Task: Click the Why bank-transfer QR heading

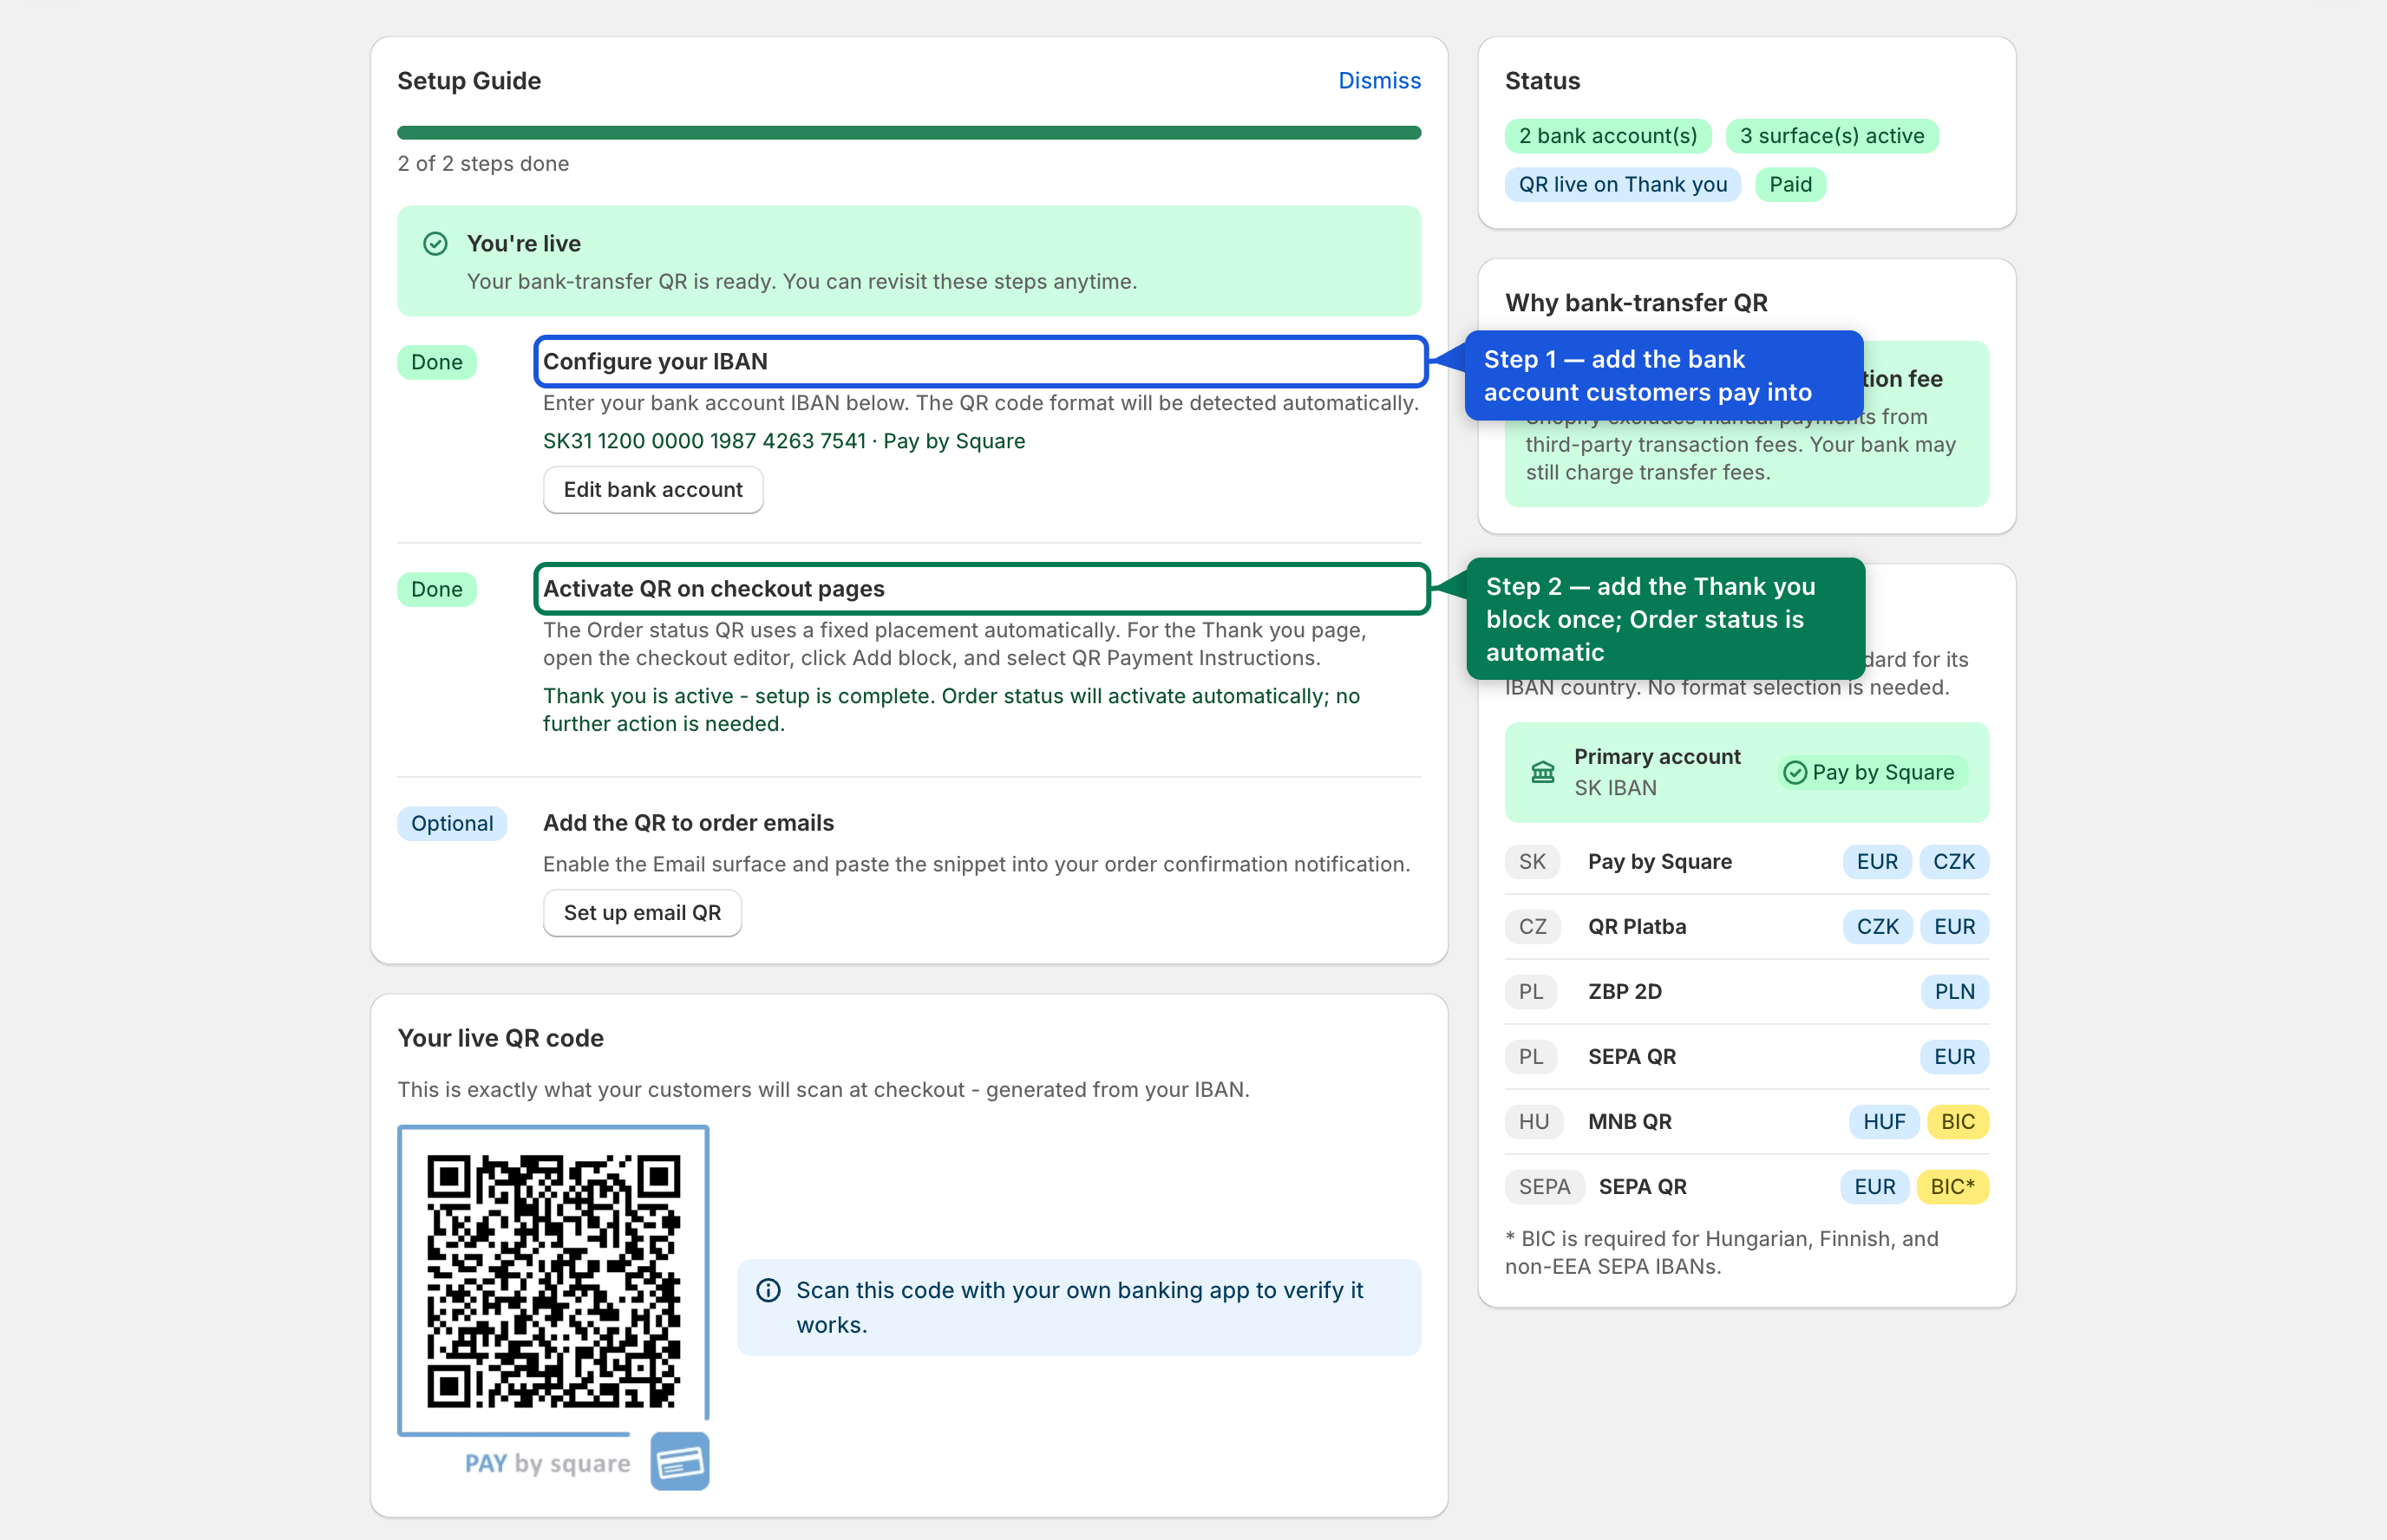Action: [1636, 303]
